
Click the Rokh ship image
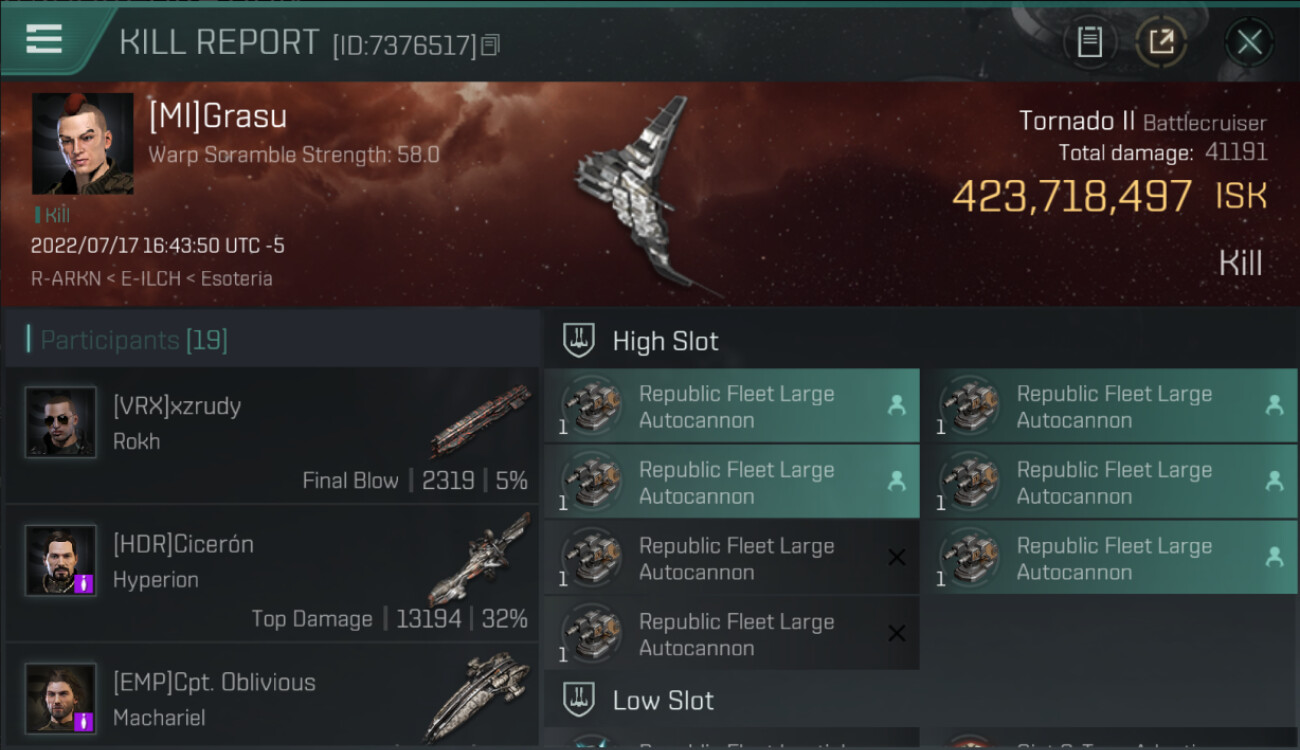tap(481, 421)
